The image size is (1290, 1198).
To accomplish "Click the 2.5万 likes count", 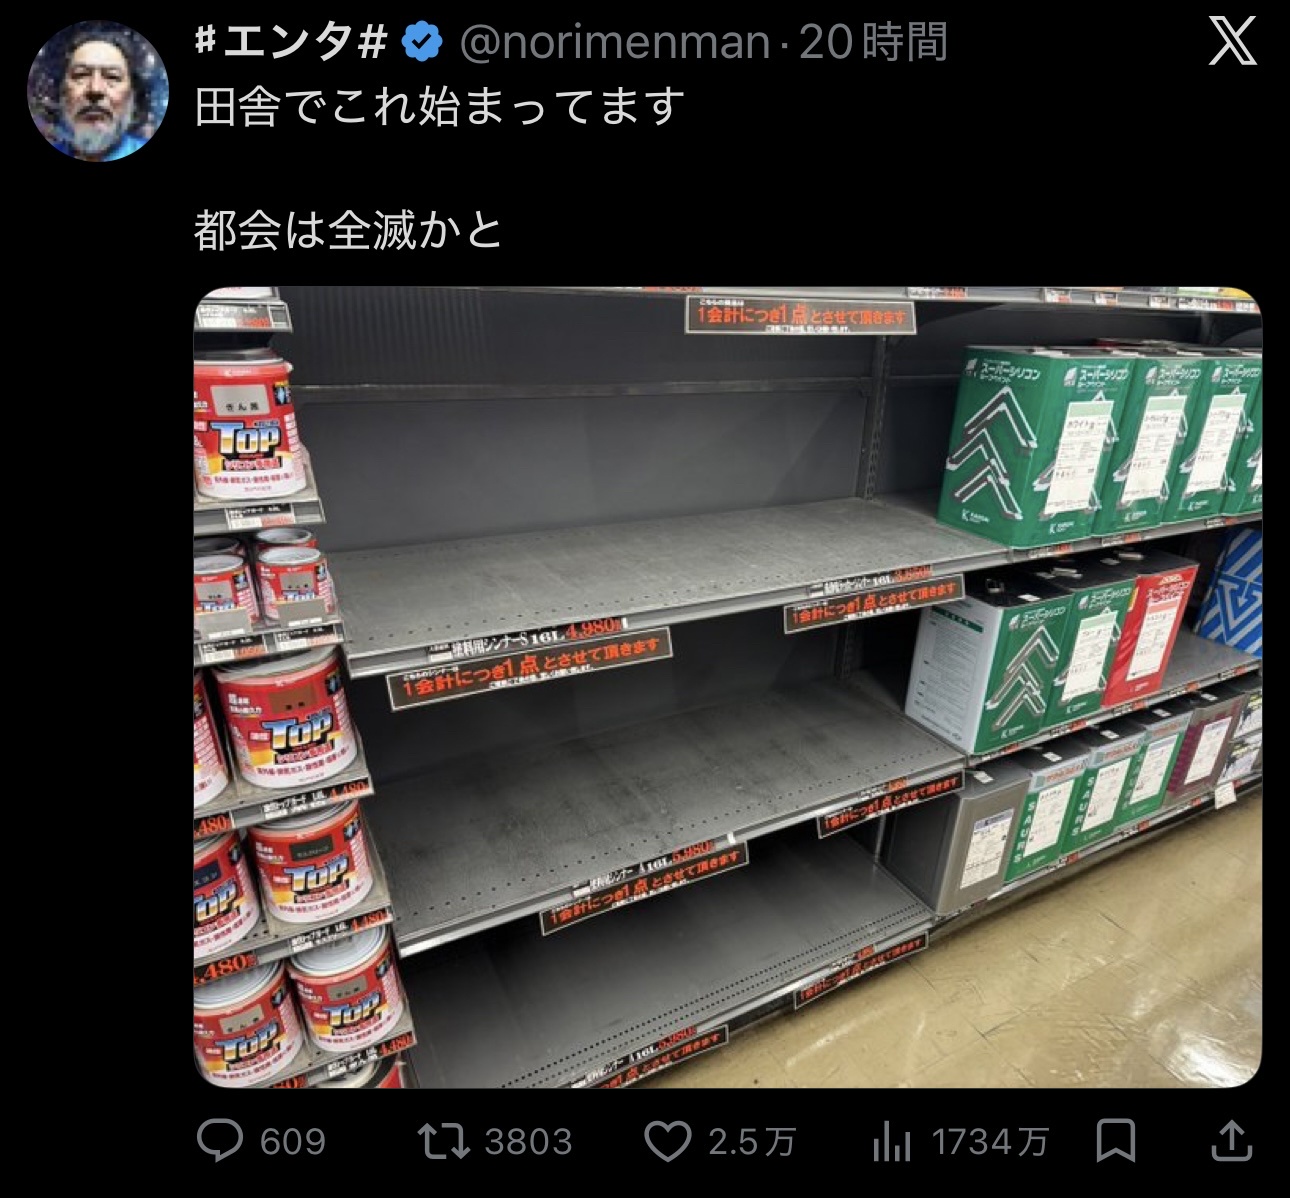I will point(752,1141).
